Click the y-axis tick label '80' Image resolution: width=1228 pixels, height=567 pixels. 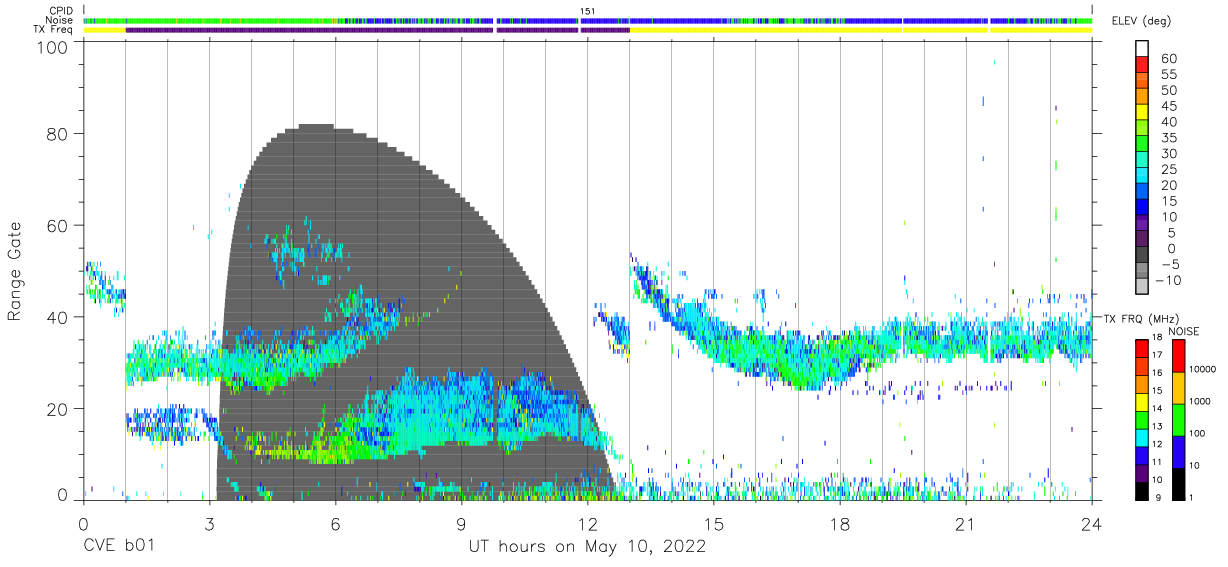tap(60, 133)
